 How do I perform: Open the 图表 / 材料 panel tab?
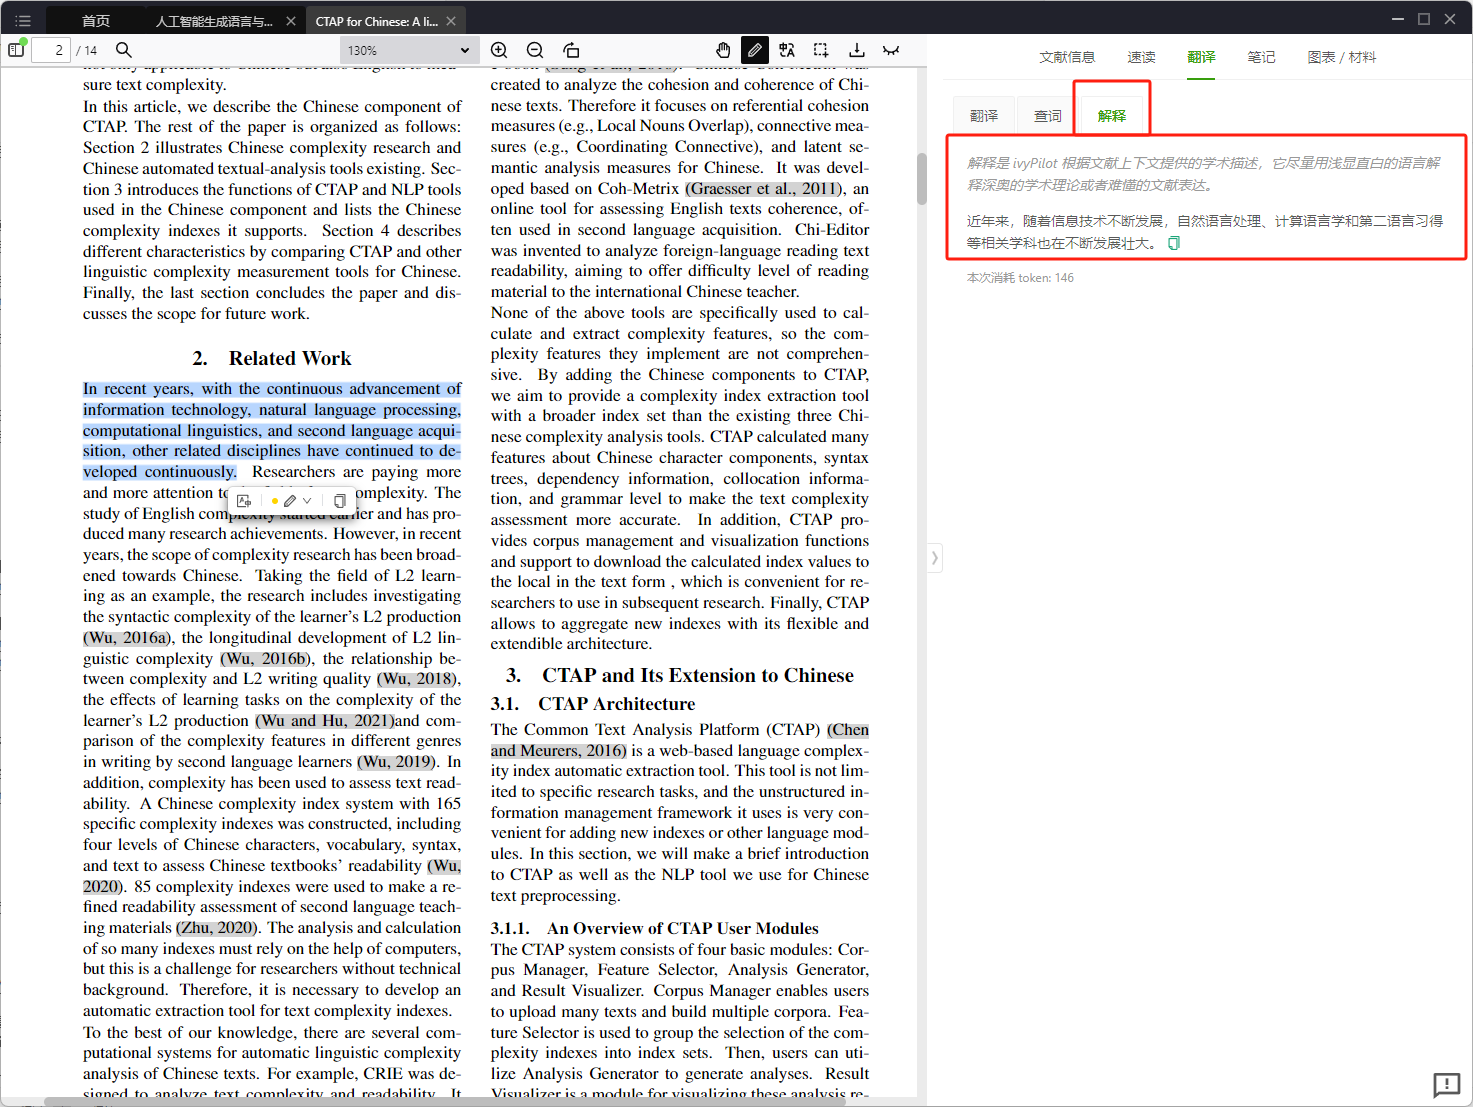[x=1341, y=57]
